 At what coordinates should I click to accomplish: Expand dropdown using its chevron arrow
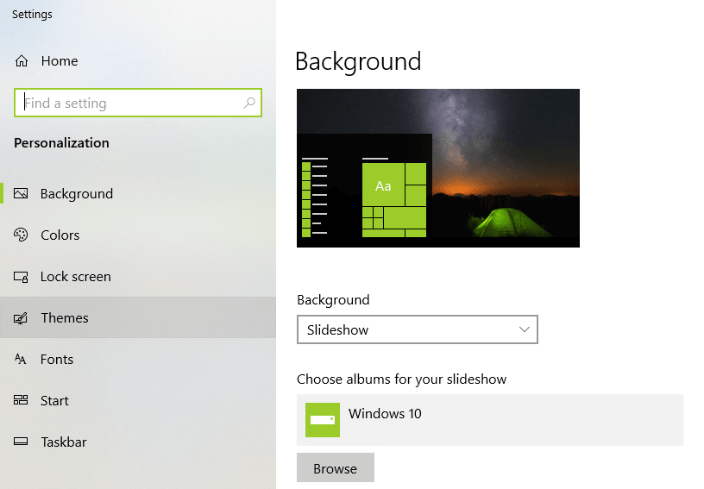point(524,330)
